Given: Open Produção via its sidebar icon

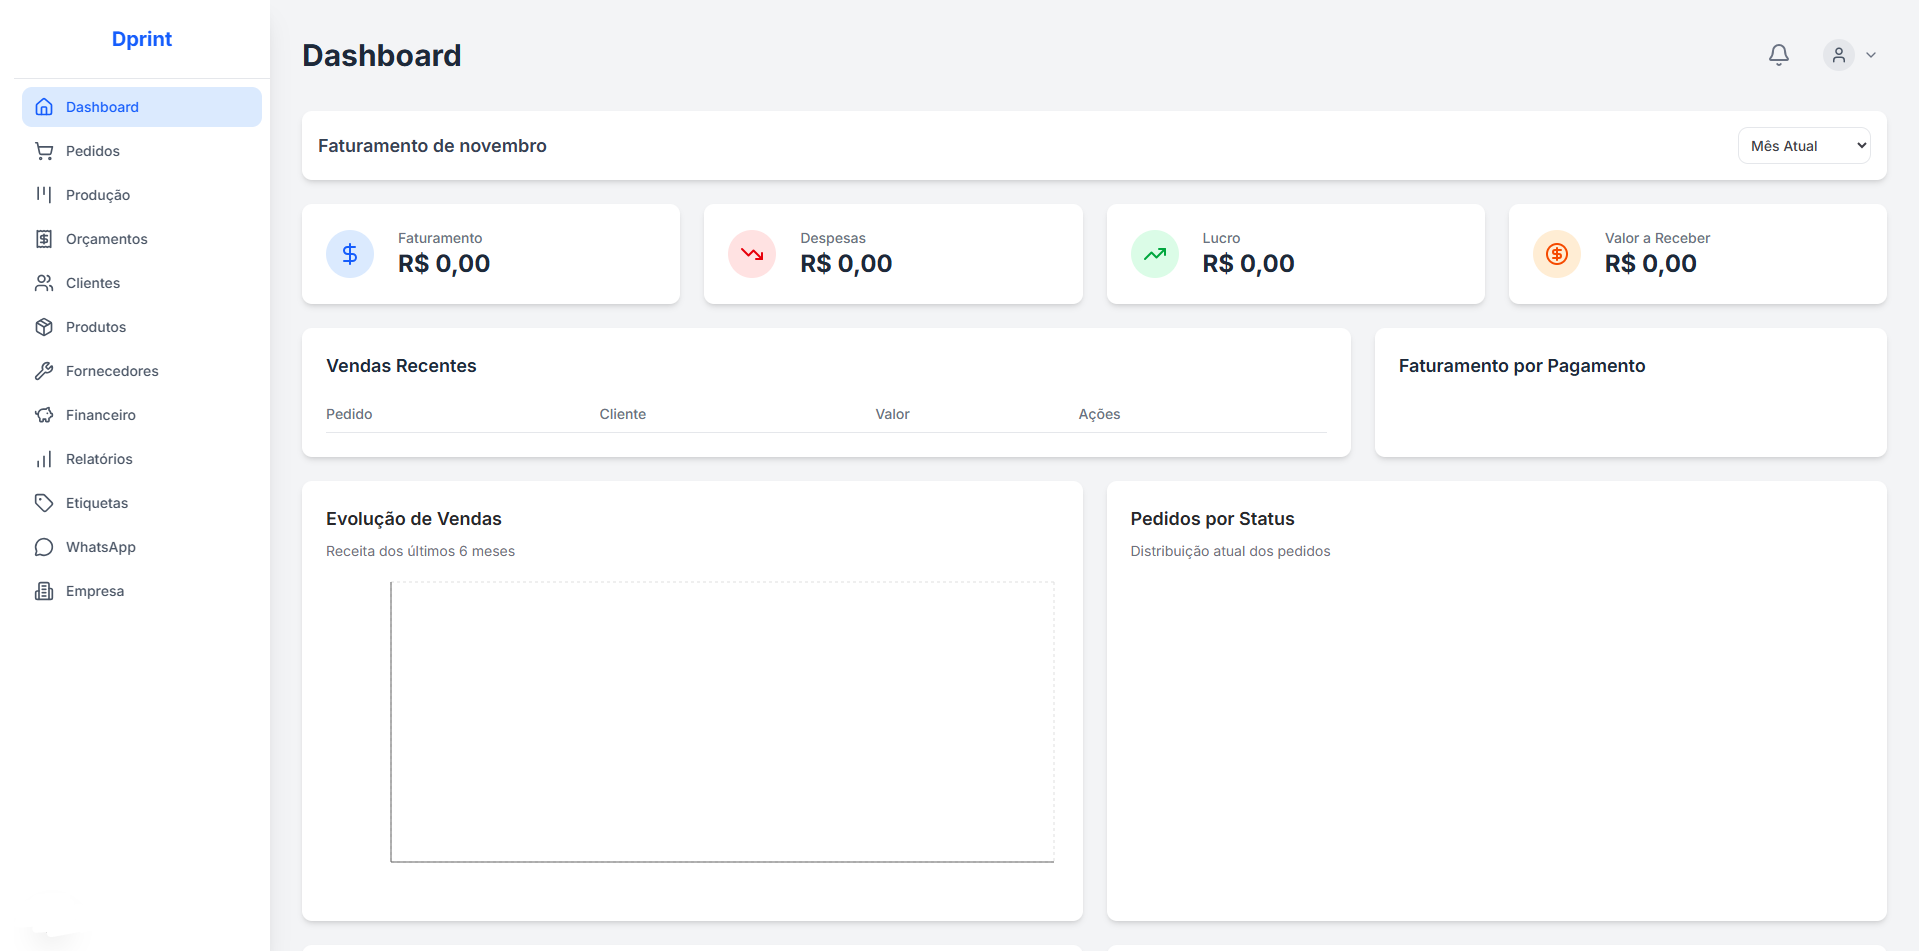Looking at the screenshot, I should [x=44, y=194].
